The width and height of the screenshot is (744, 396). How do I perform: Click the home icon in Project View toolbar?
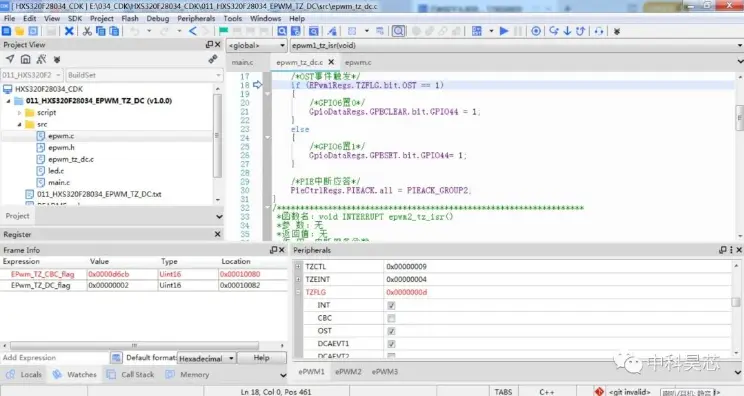[26, 59]
